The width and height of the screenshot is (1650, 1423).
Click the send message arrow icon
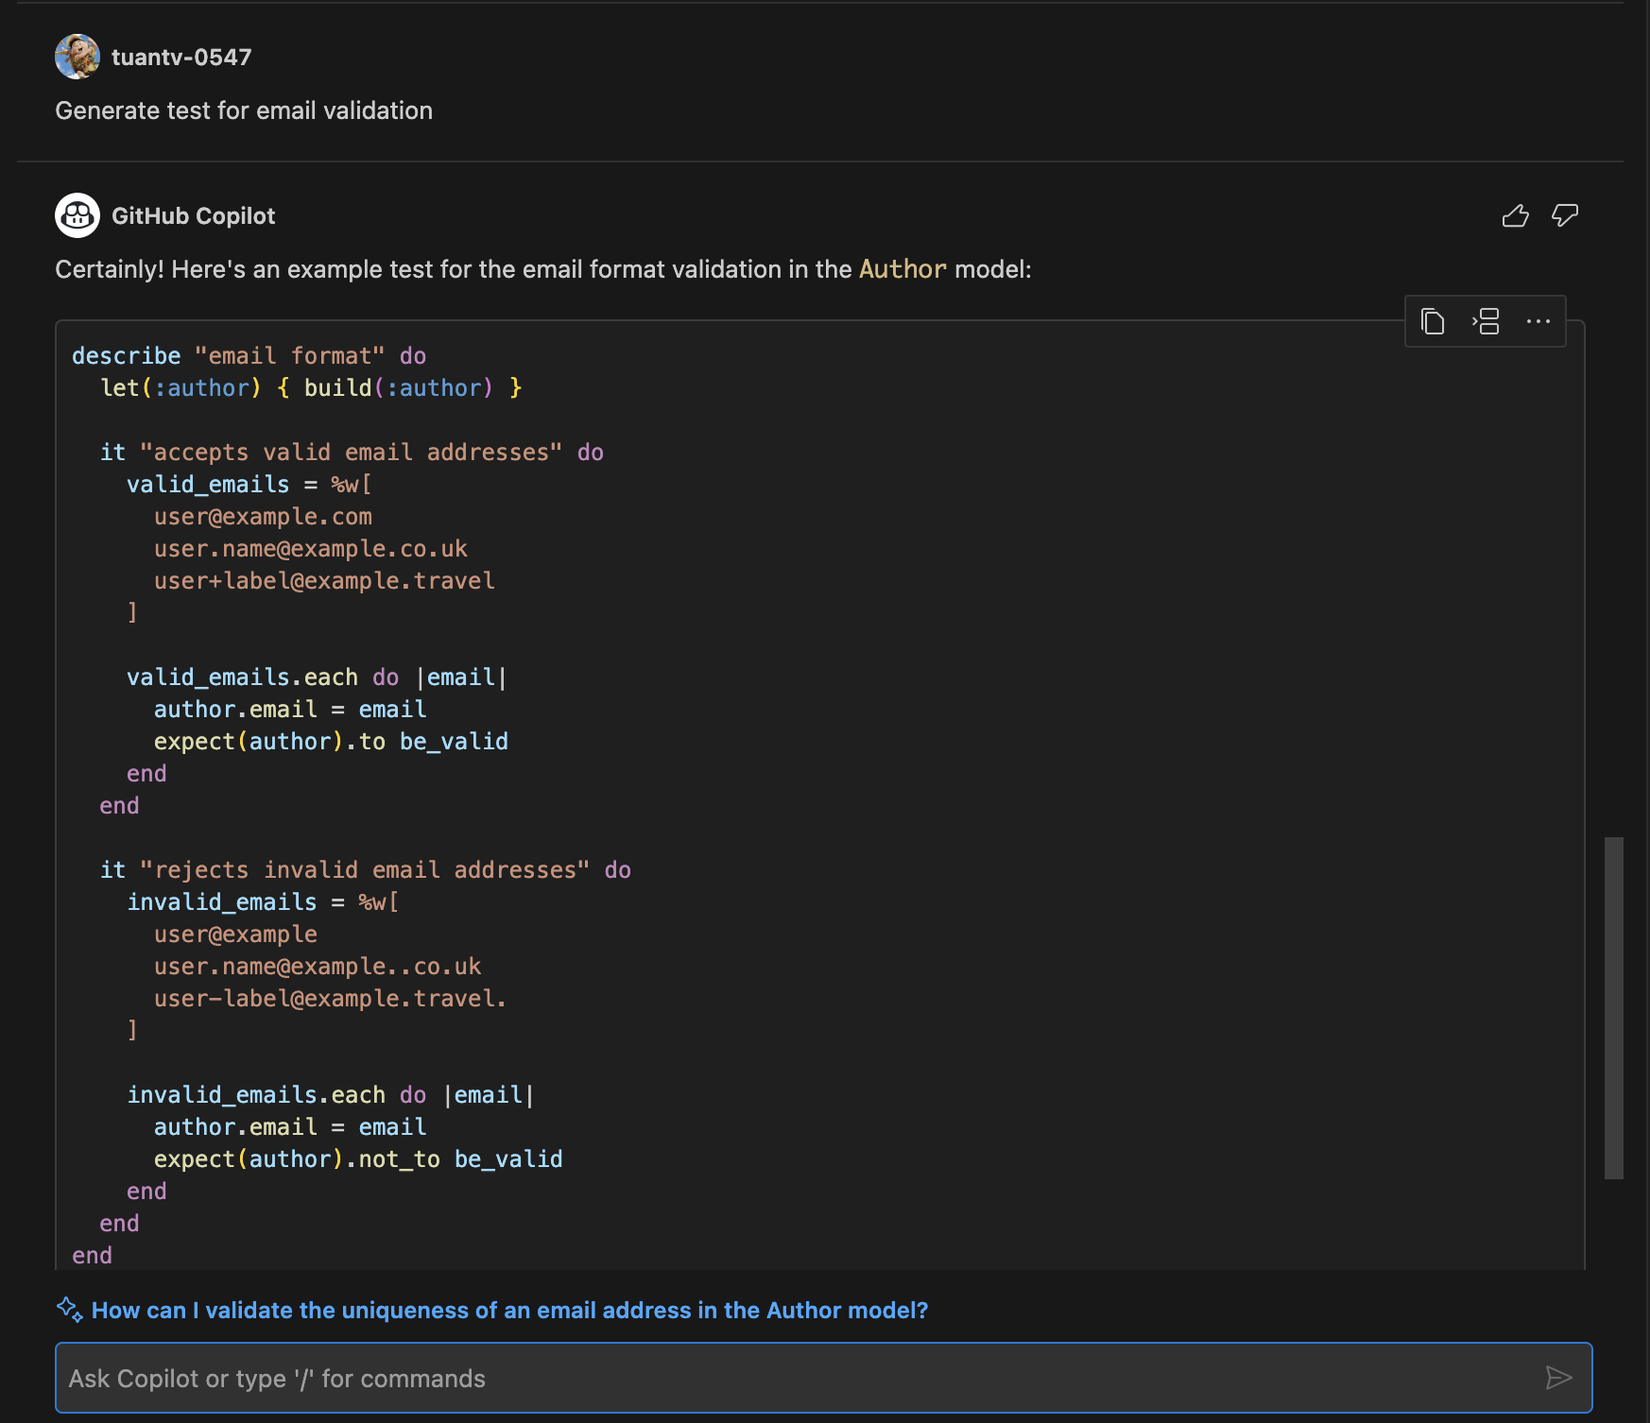click(x=1558, y=1378)
